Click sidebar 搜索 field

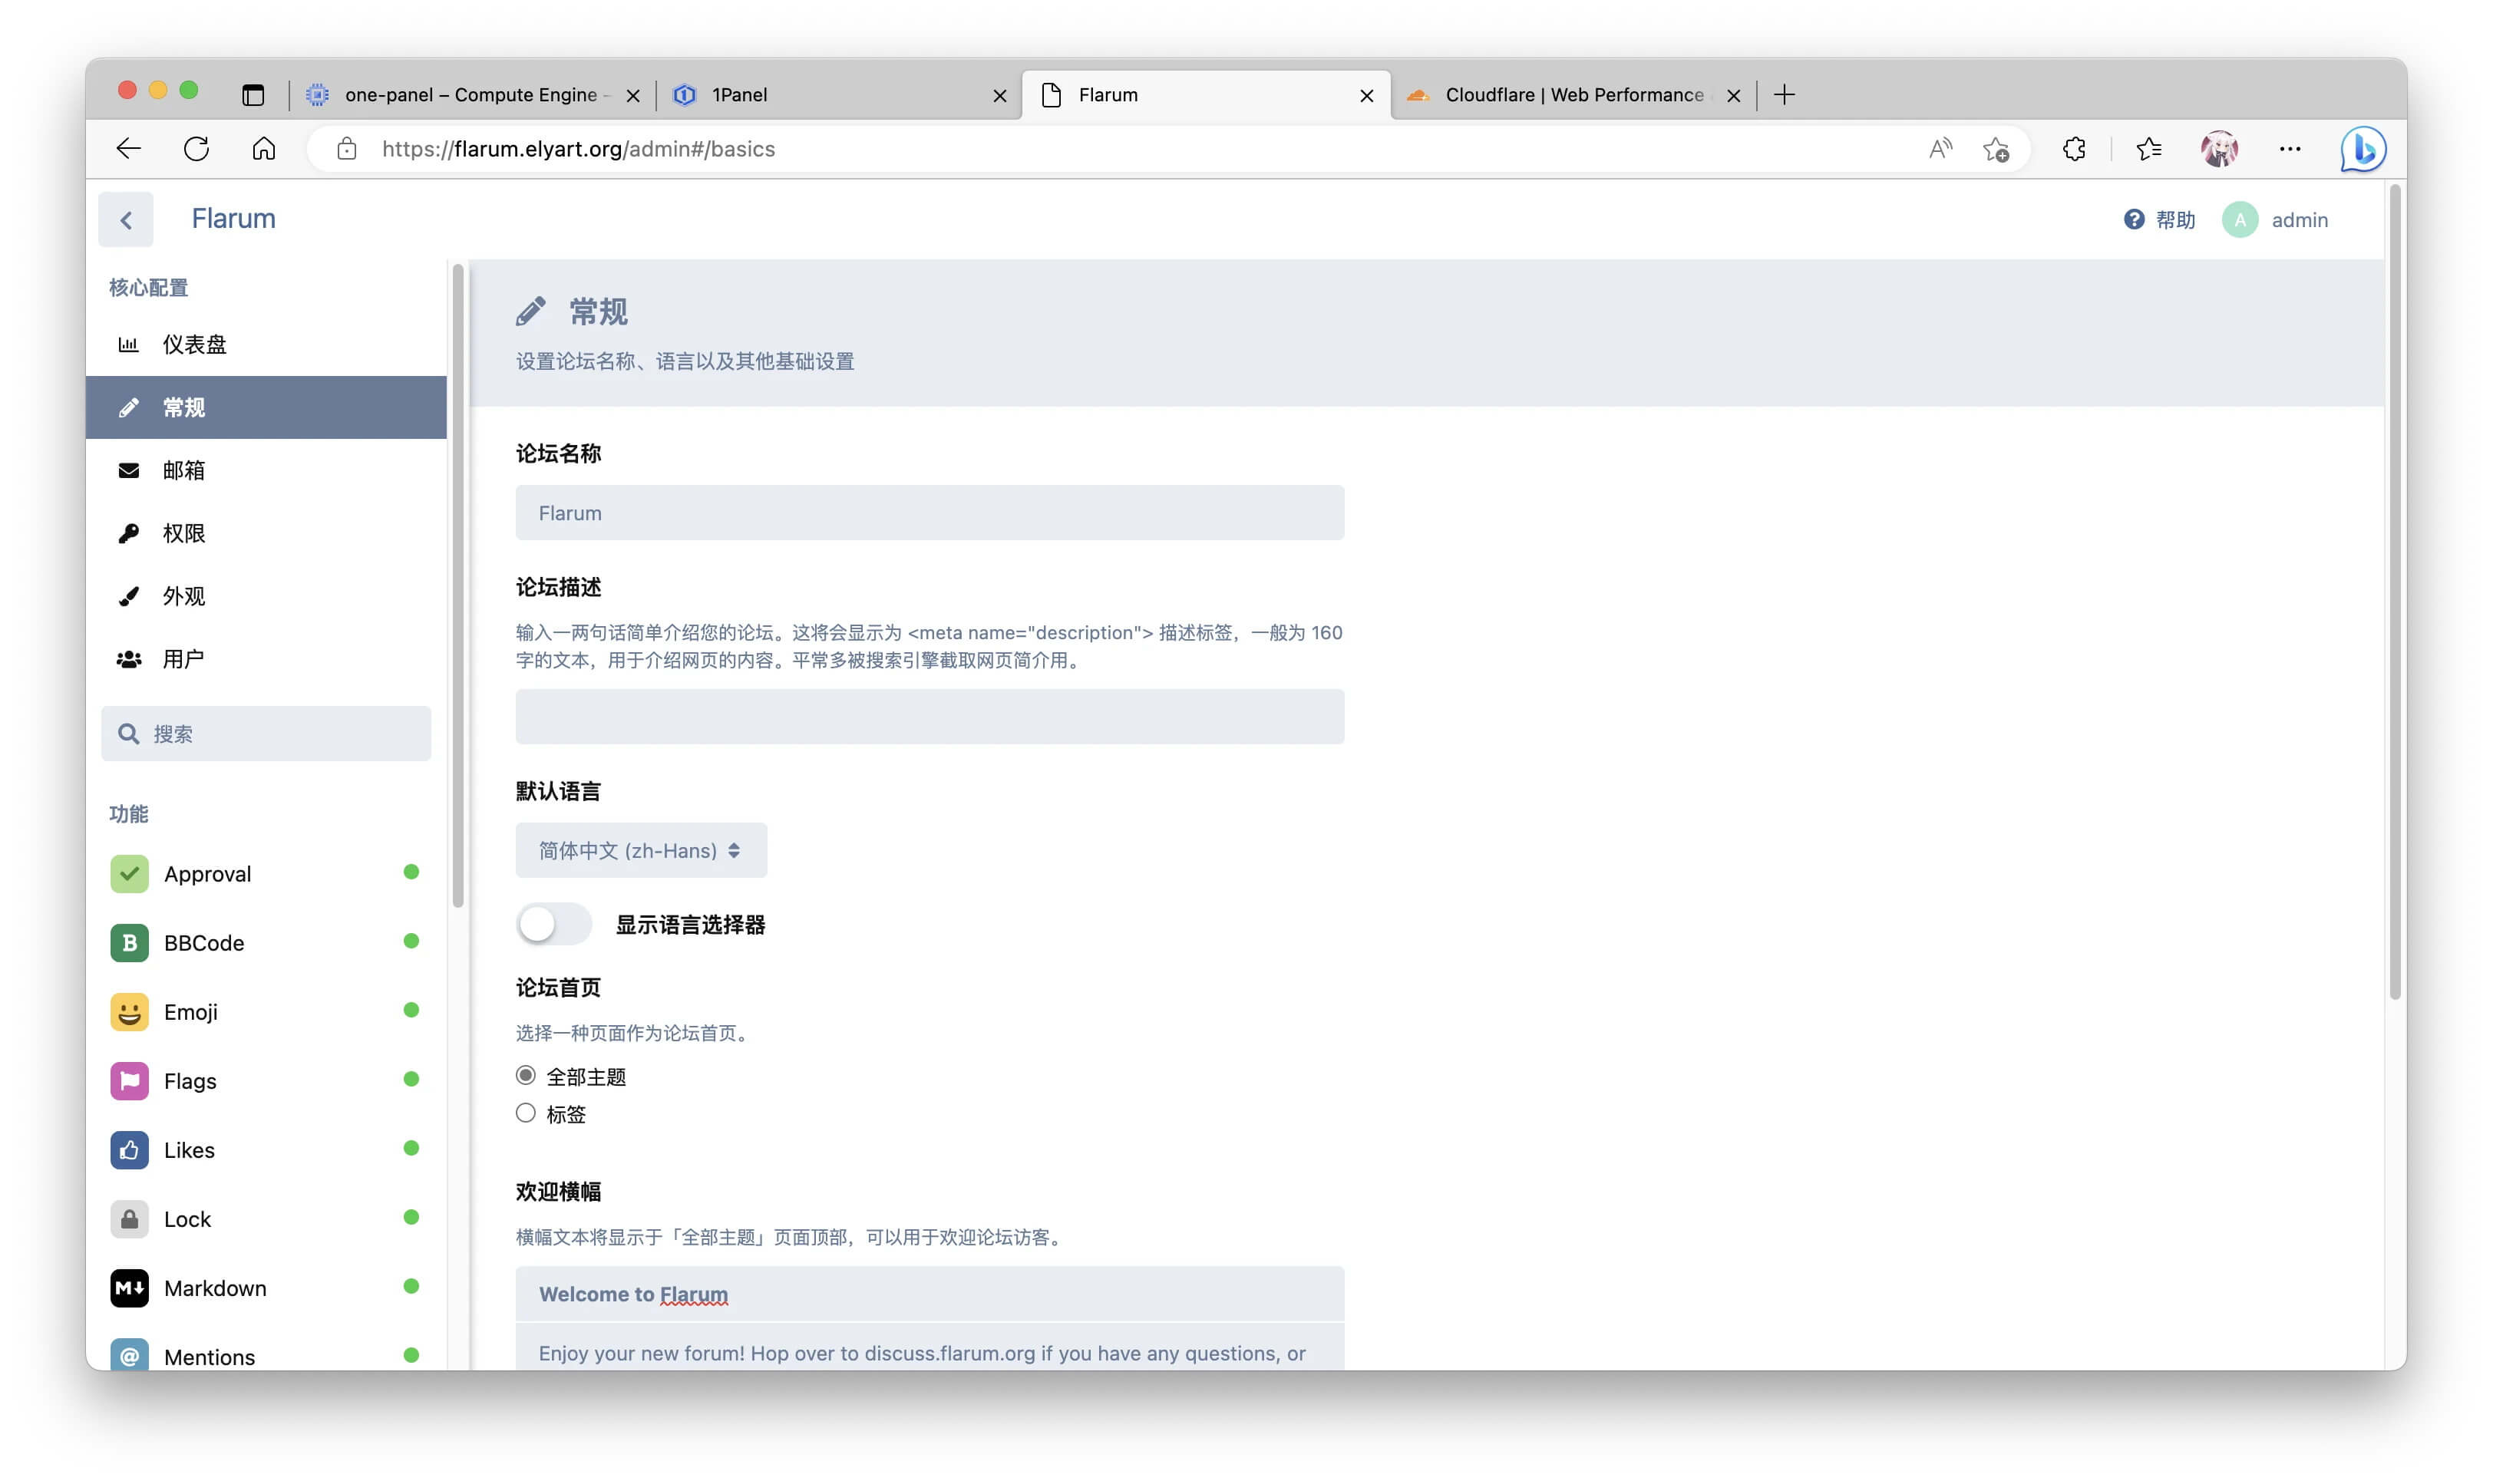[266, 734]
